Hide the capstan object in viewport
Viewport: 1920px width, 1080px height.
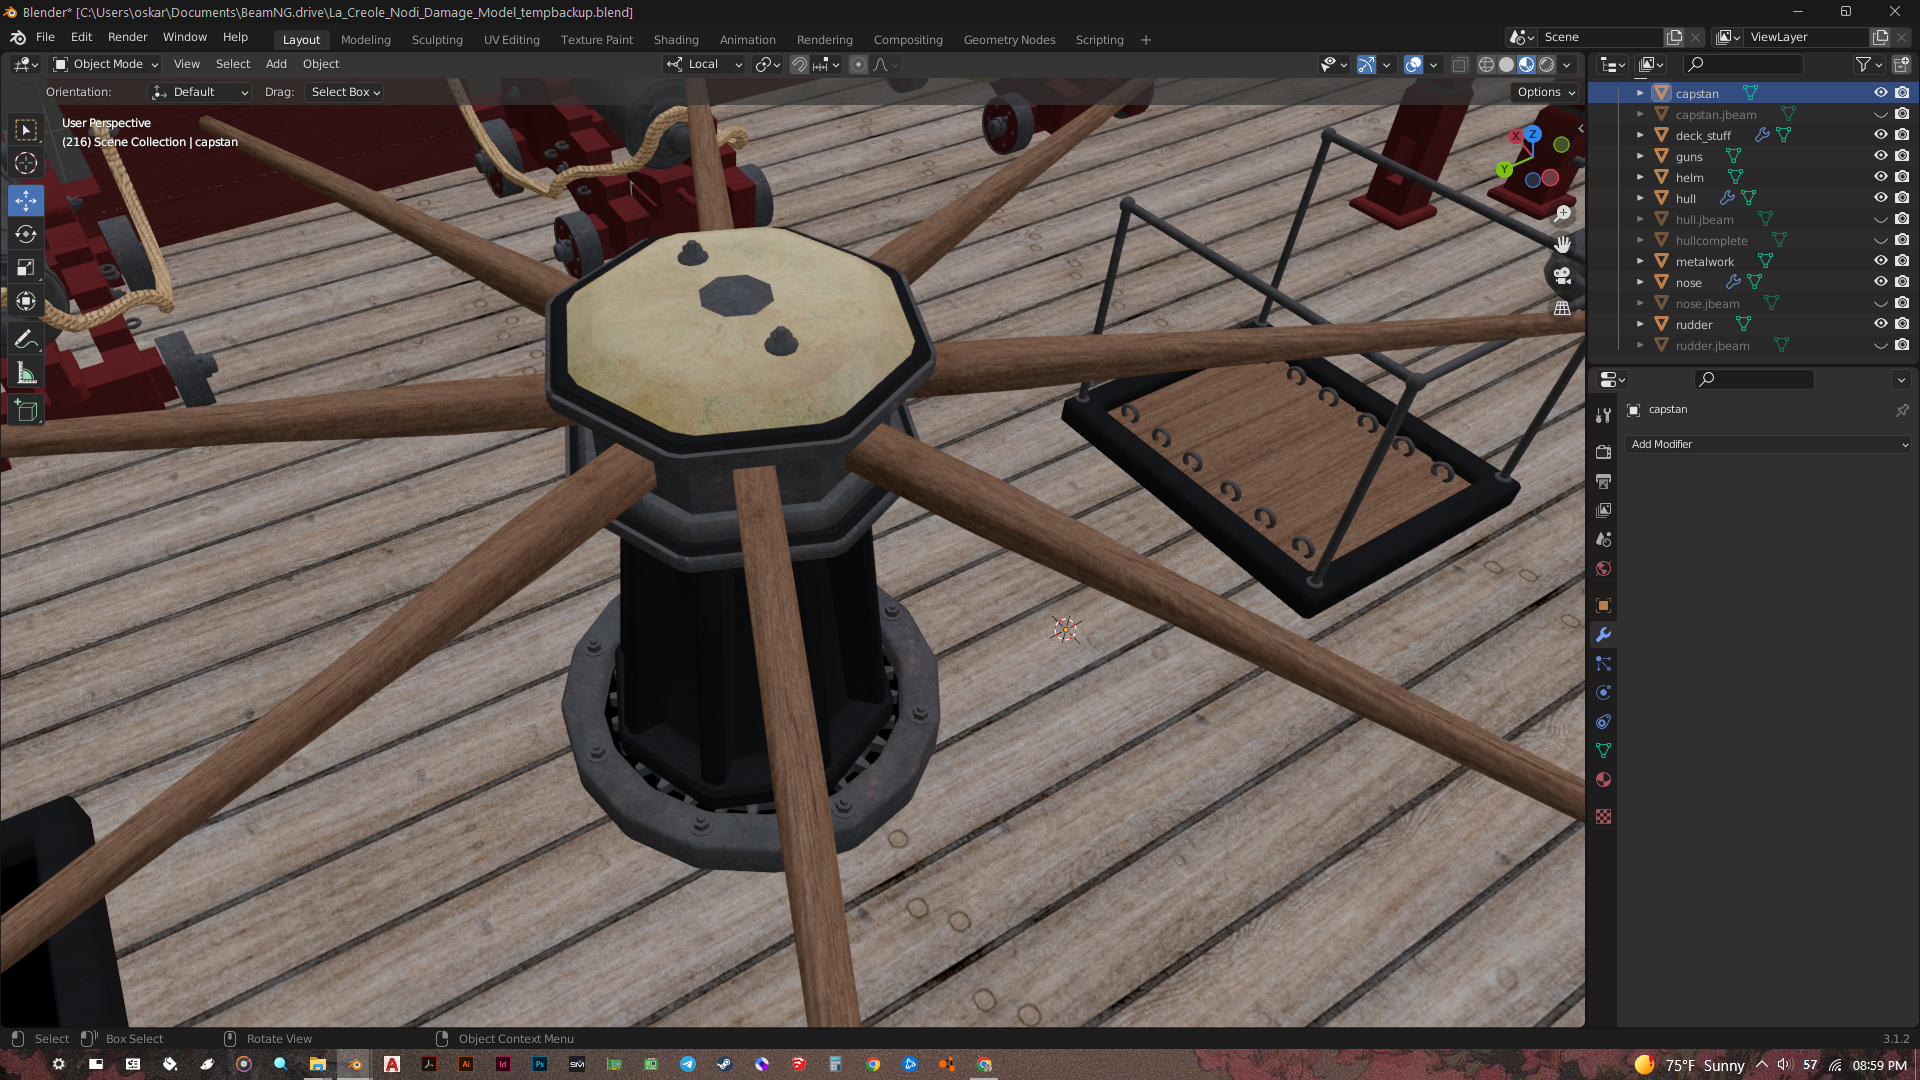[1880, 92]
